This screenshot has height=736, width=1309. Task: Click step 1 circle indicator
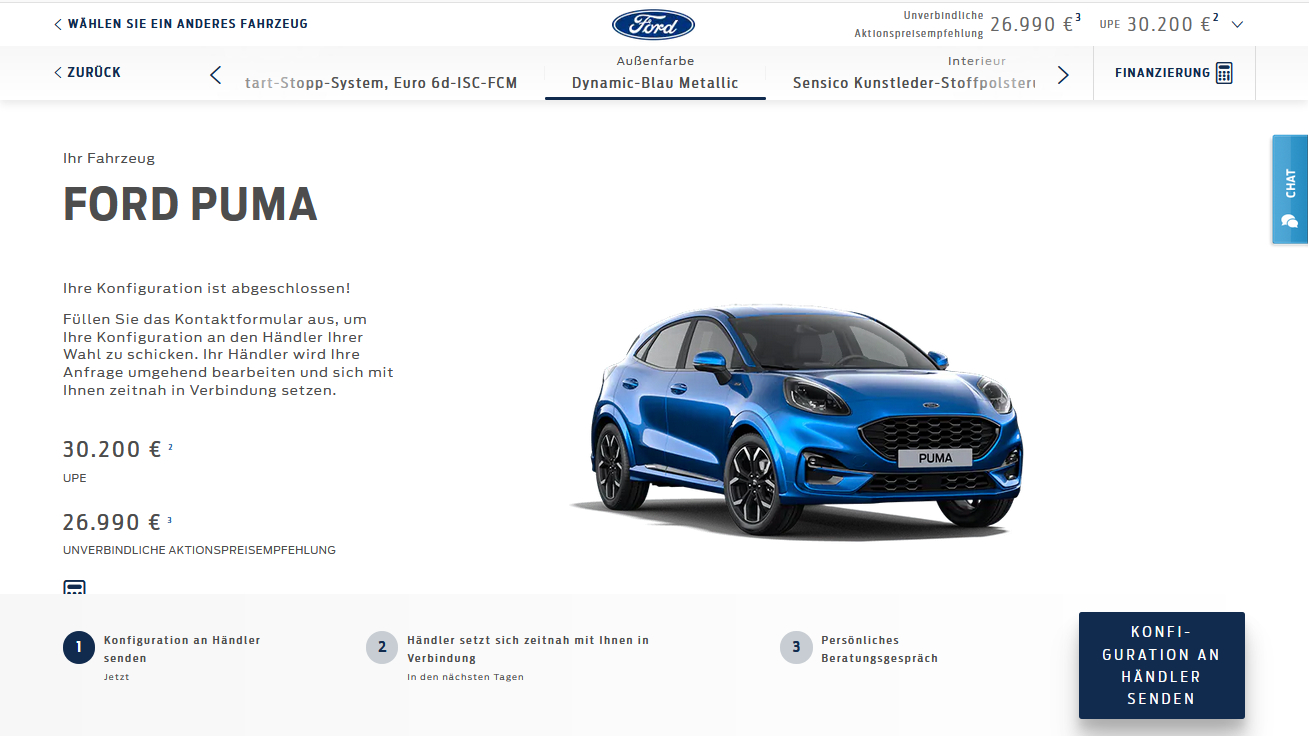tap(79, 647)
